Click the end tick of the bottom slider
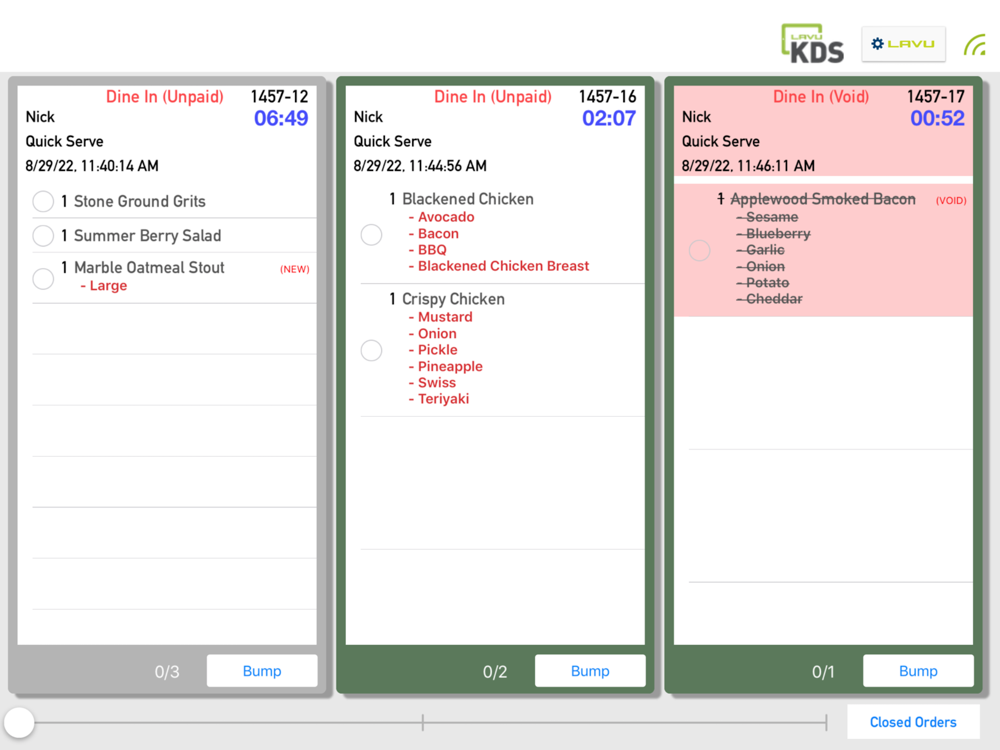Image resolution: width=1000 pixels, height=750 pixels. pyautogui.click(x=826, y=723)
